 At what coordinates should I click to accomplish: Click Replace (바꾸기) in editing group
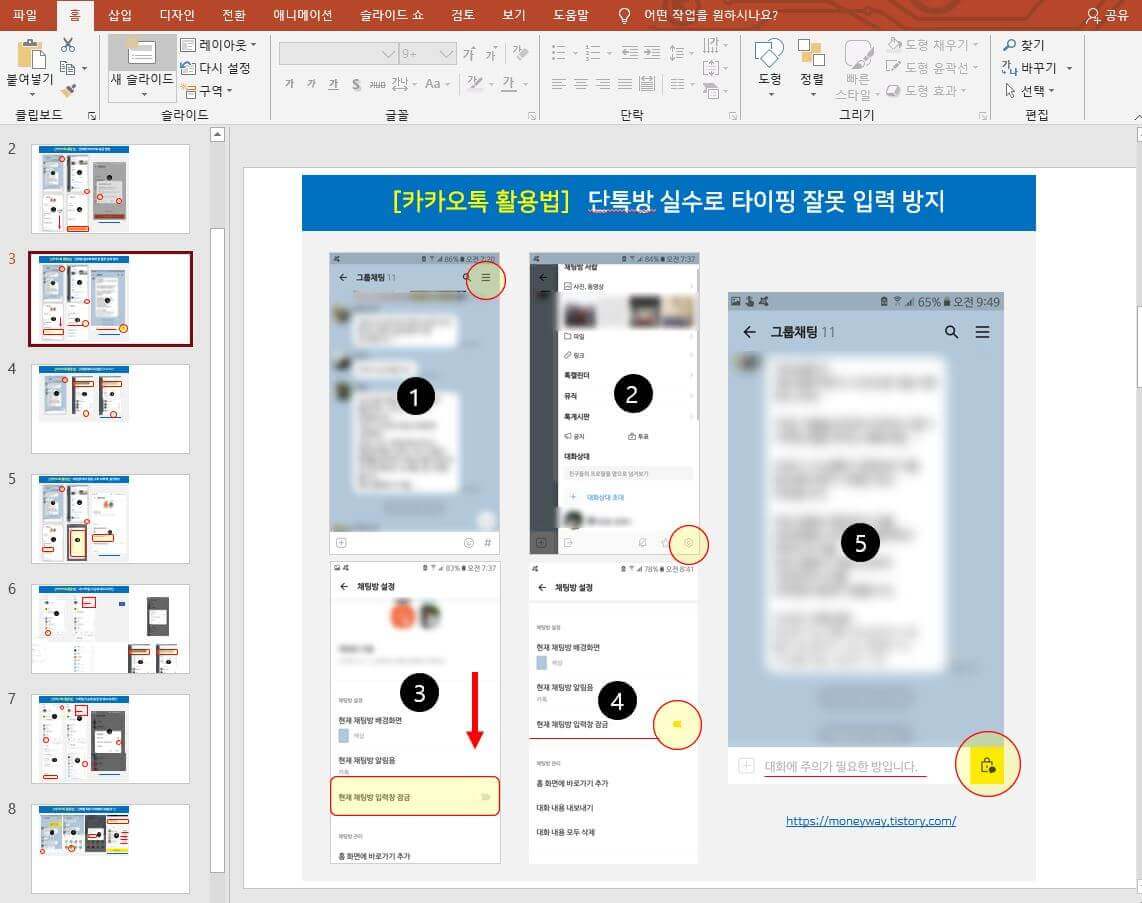1028,68
